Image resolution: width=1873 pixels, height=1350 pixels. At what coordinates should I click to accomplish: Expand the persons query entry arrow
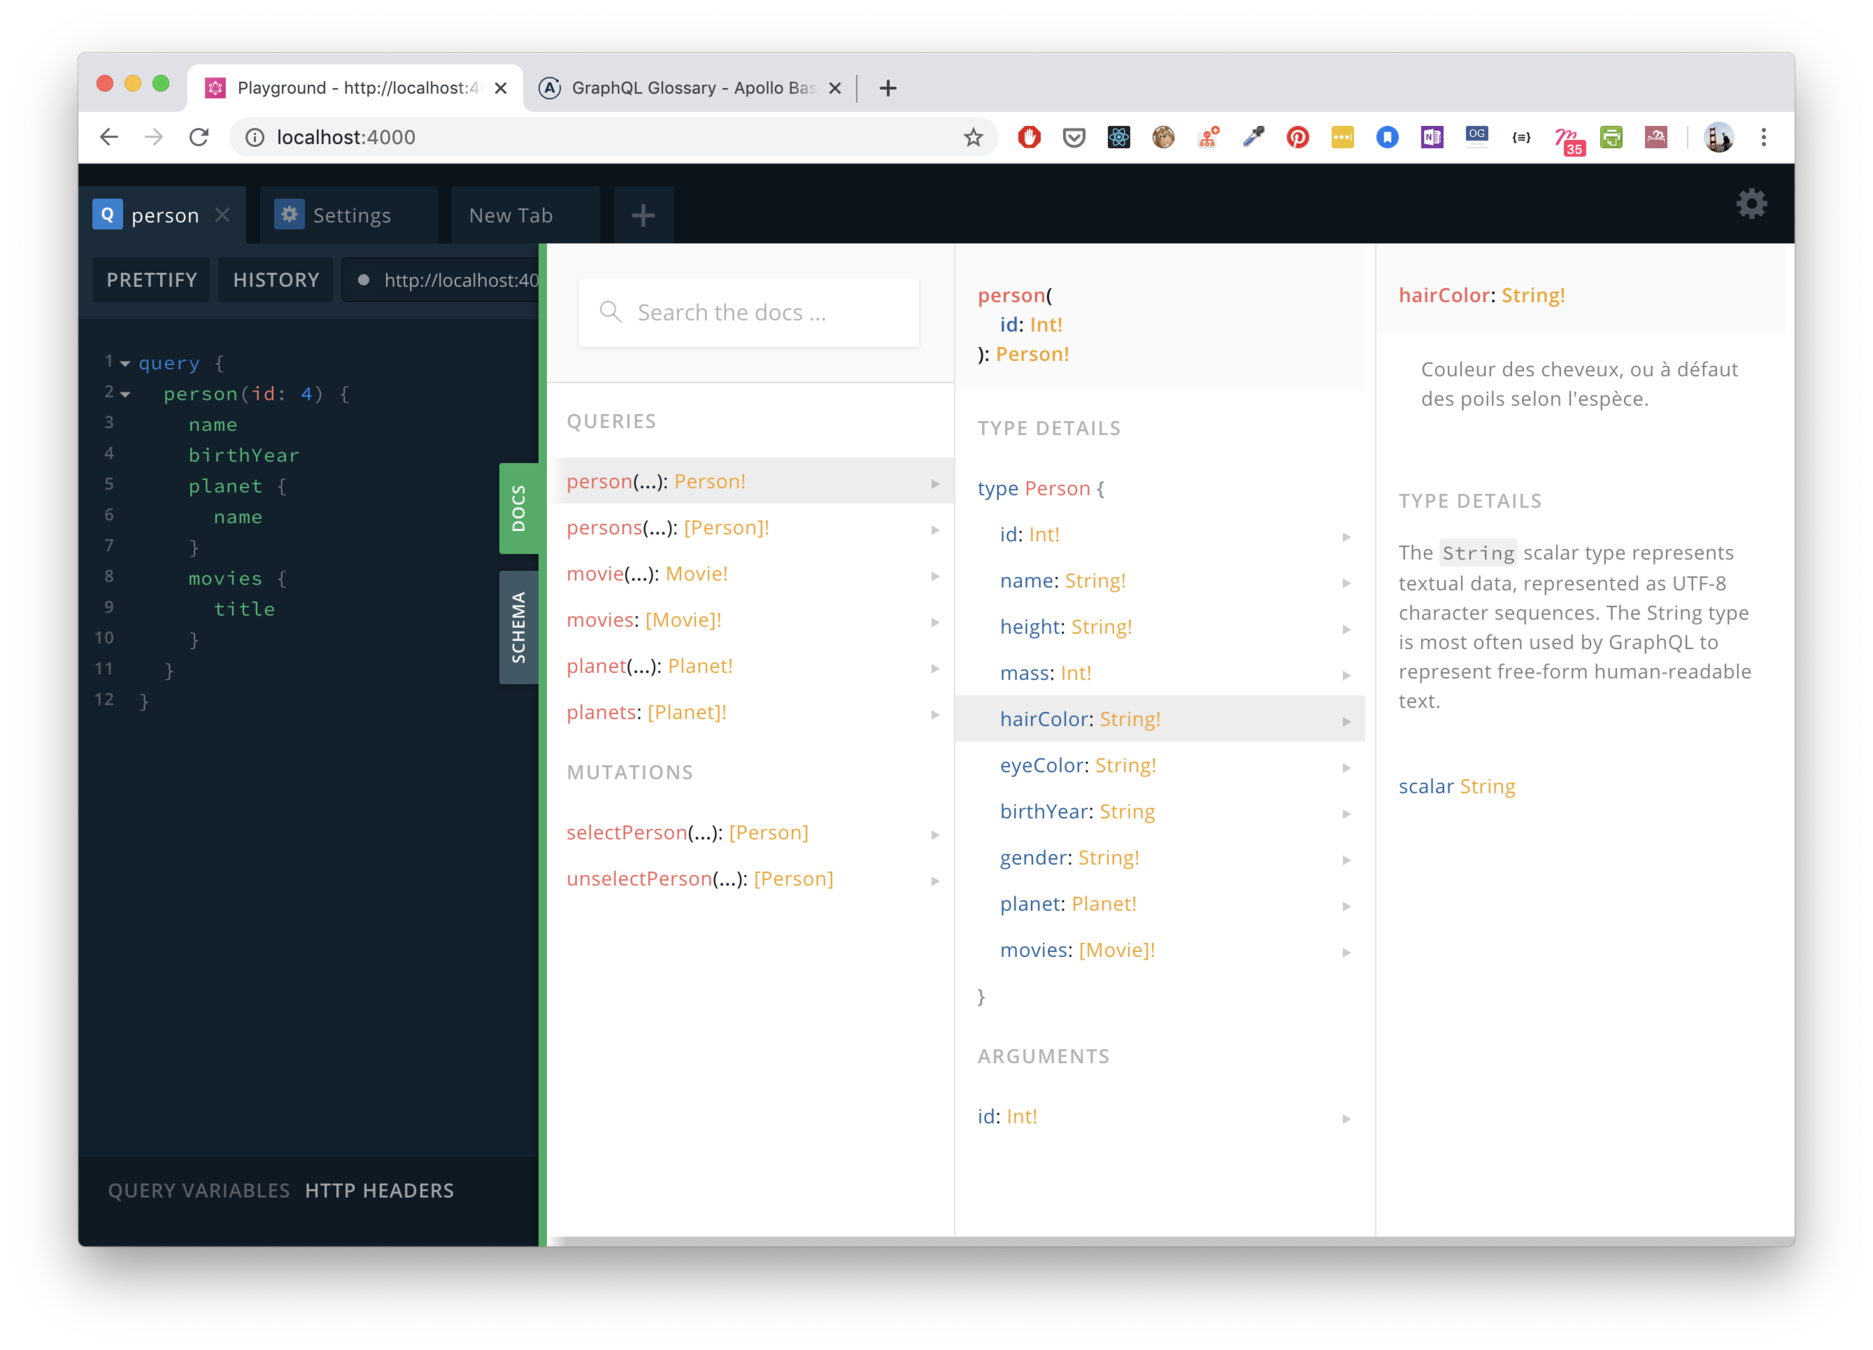(935, 529)
